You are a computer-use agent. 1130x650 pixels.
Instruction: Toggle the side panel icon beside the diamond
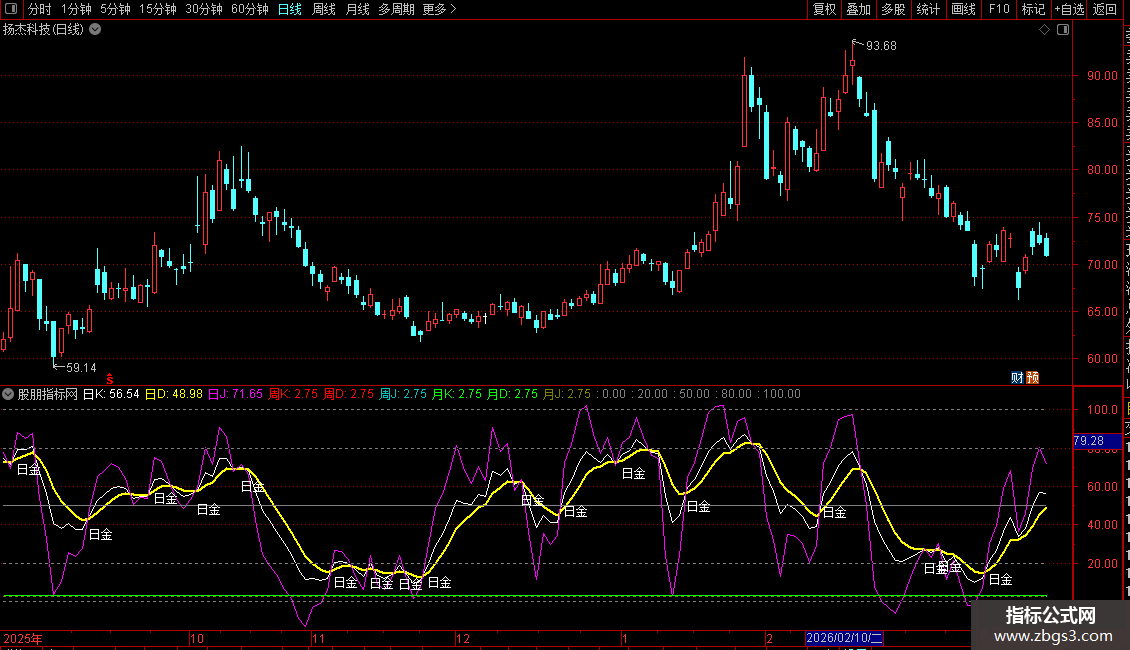(1061, 30)
